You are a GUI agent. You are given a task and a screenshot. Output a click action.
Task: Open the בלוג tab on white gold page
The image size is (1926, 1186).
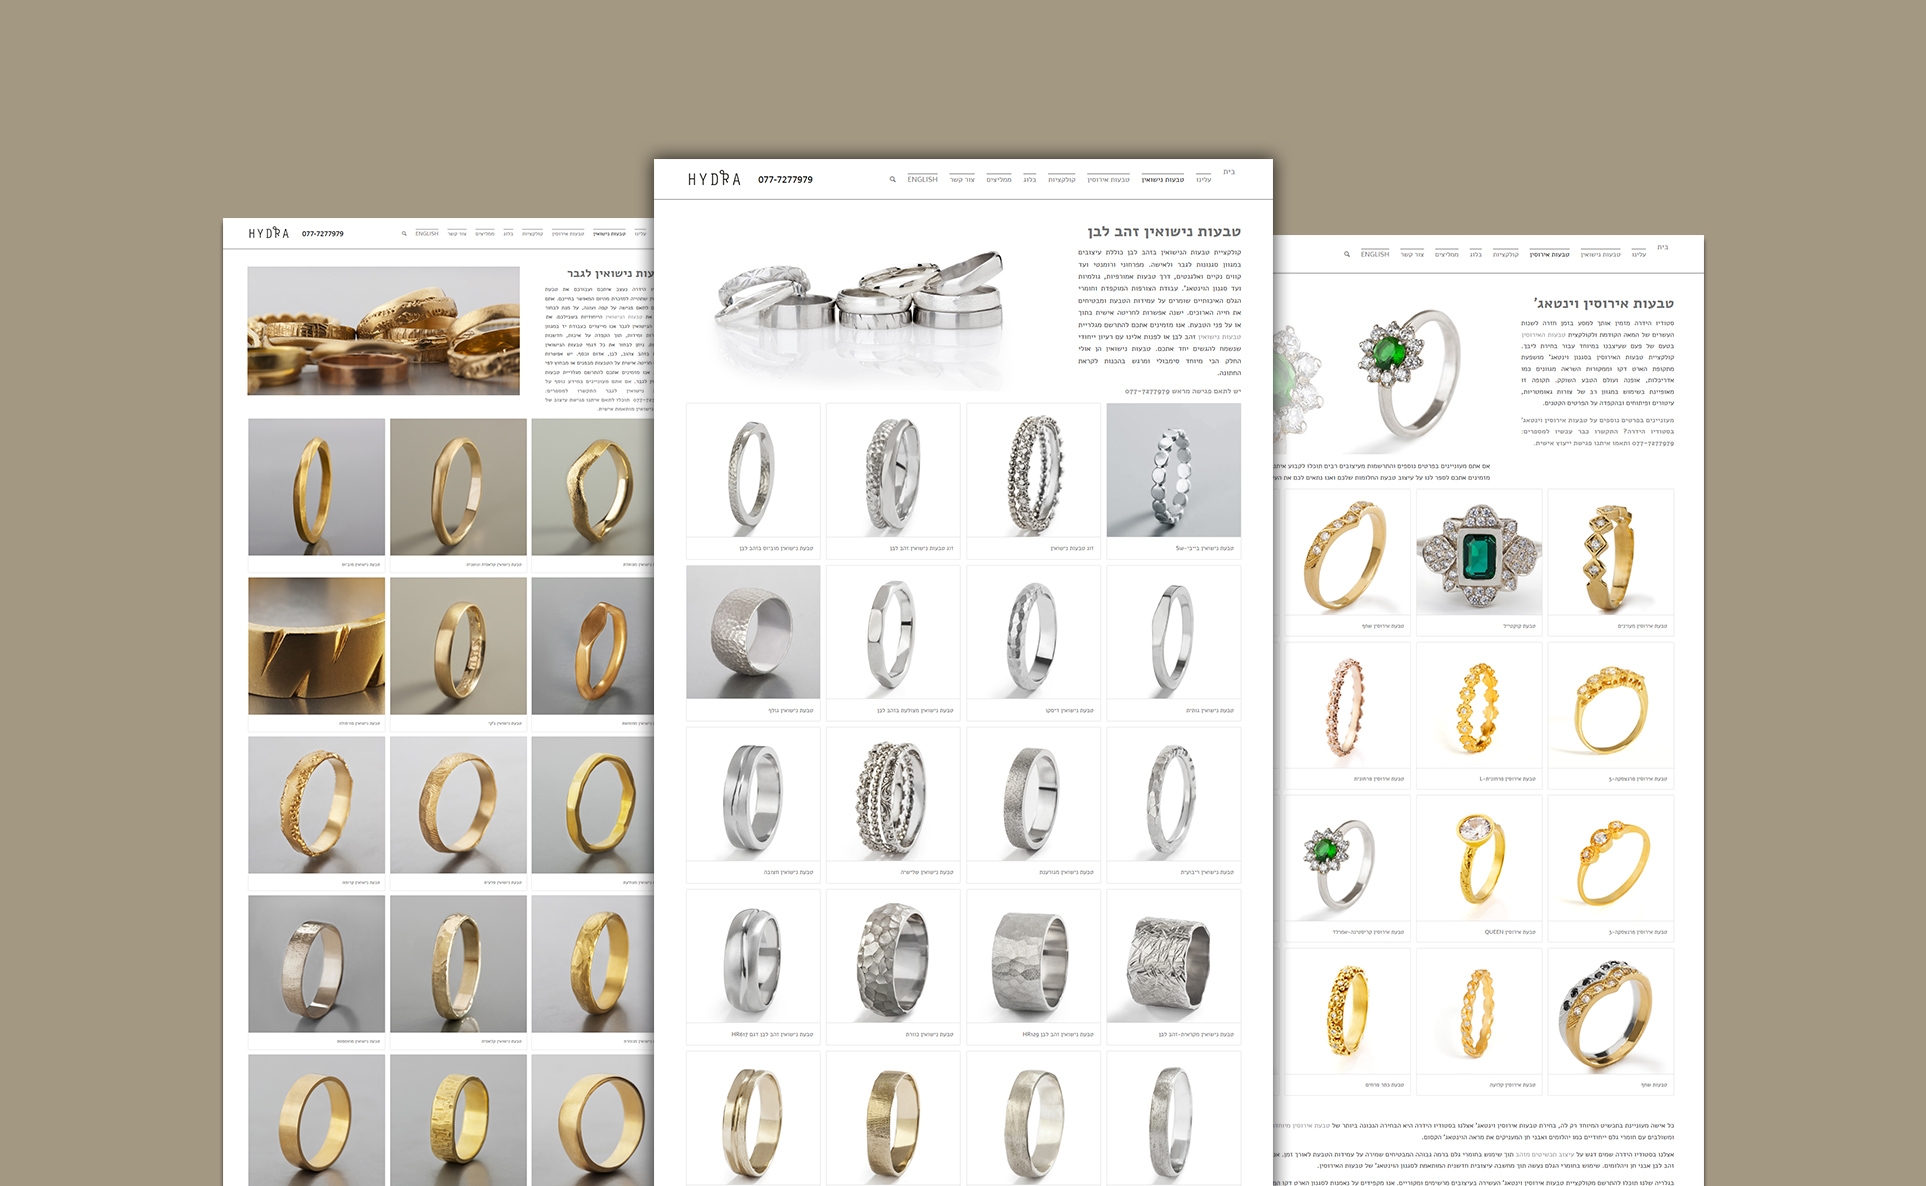coord(1029,180)
